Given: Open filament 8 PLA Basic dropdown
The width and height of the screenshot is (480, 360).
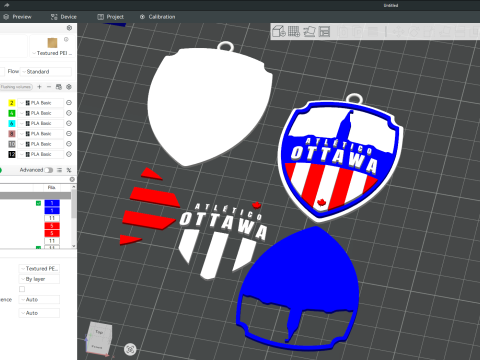Looking at the screenshot, I should [41, 134].
